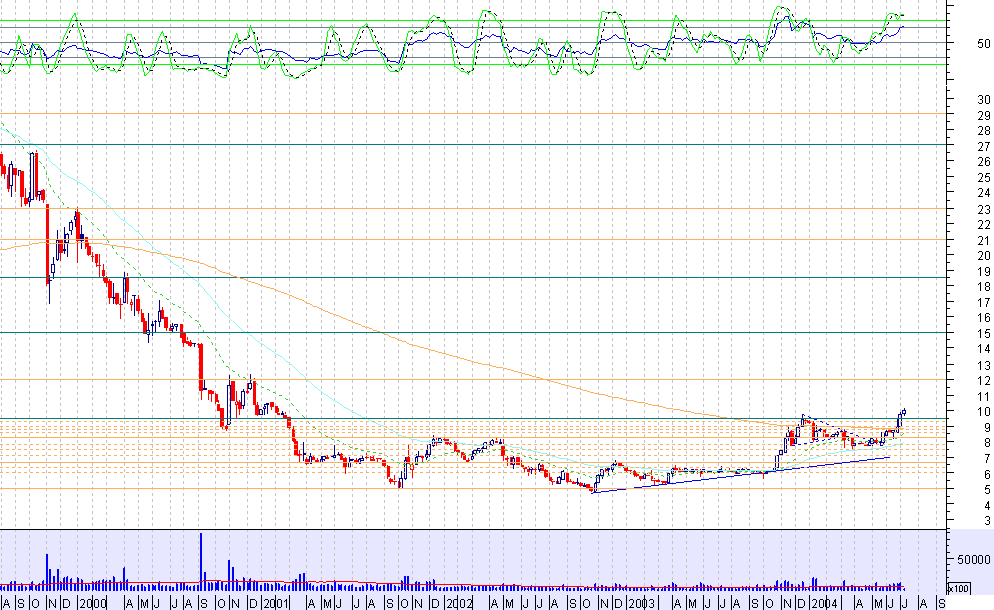Select price label 26 on price axis

pyautogui.click(x=984, y=162)
